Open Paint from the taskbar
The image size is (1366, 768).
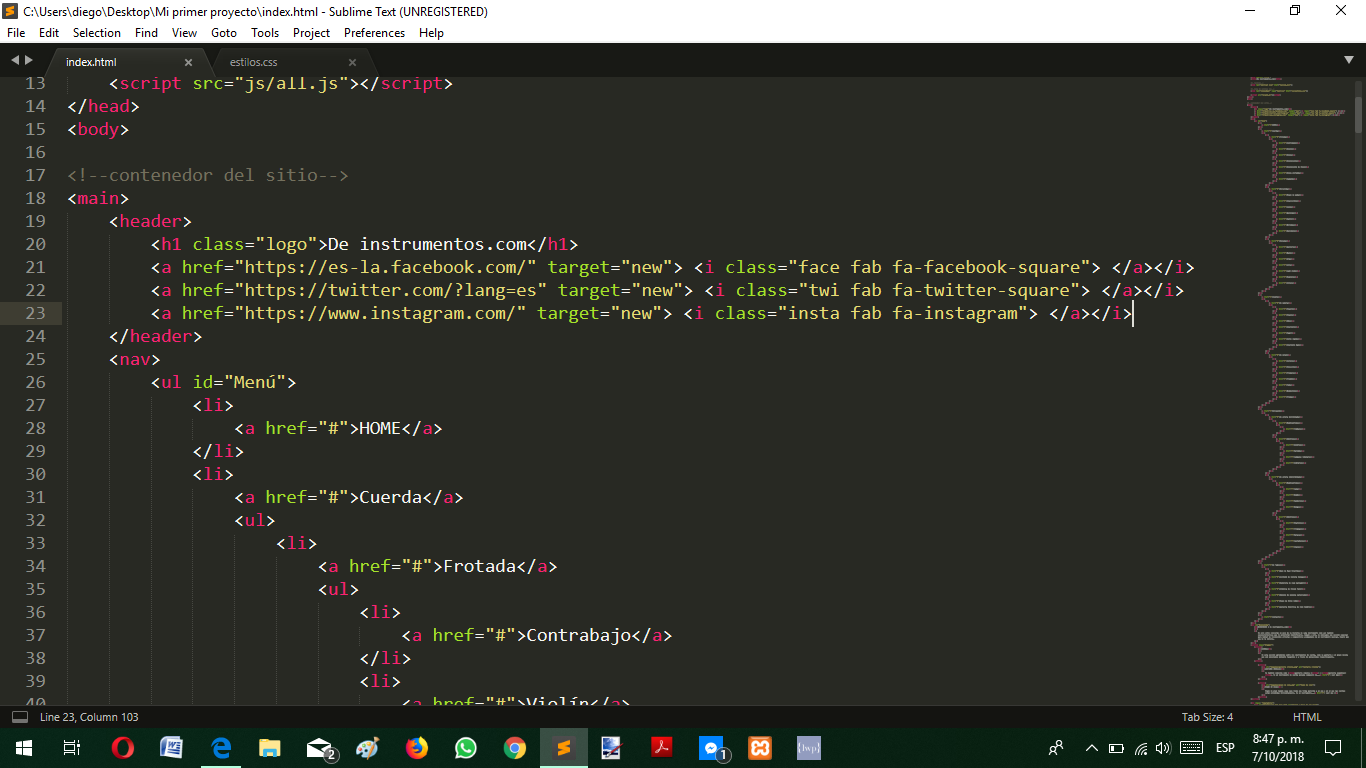point(368,747)
